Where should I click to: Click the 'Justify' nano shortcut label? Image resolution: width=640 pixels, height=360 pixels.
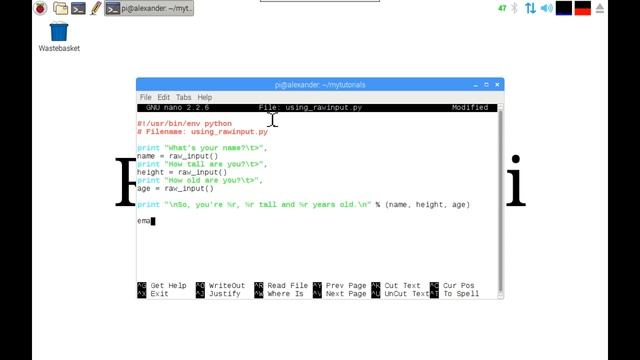224,293
